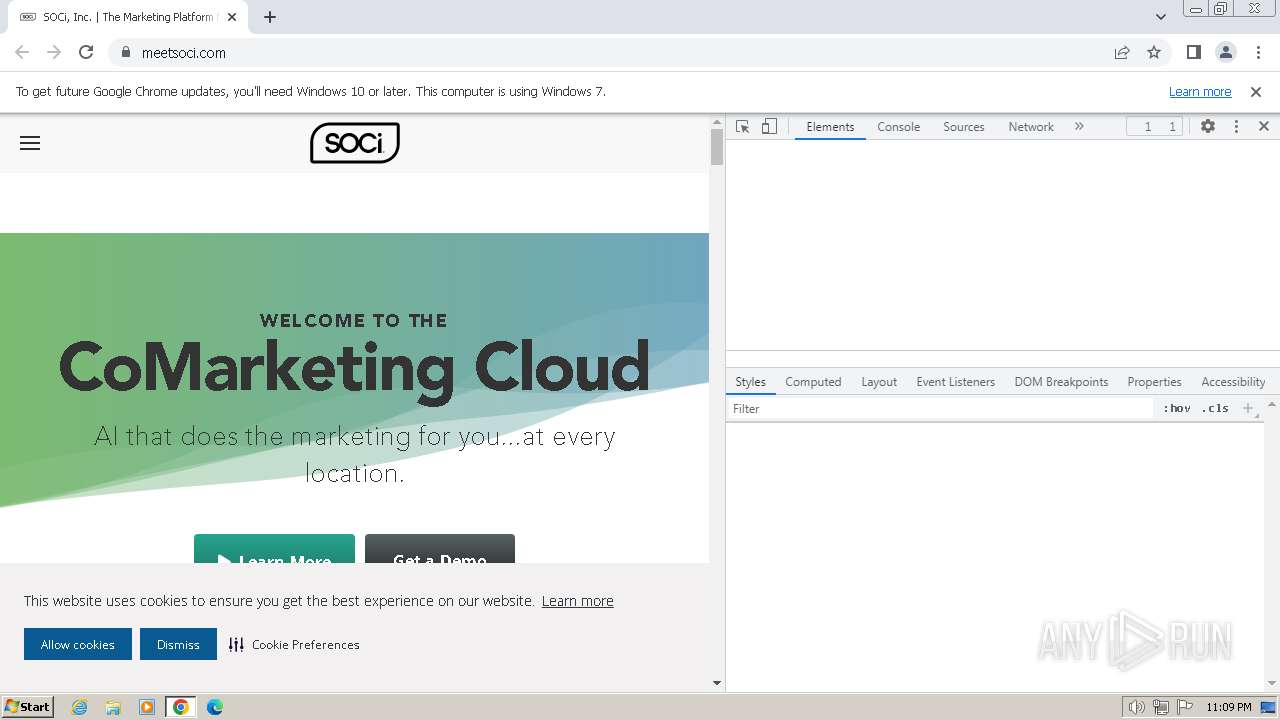Toggle the .cls element classes panel
Image resolution: width=1280 pixels, height=720 pixels.
tap(1215, 409)
